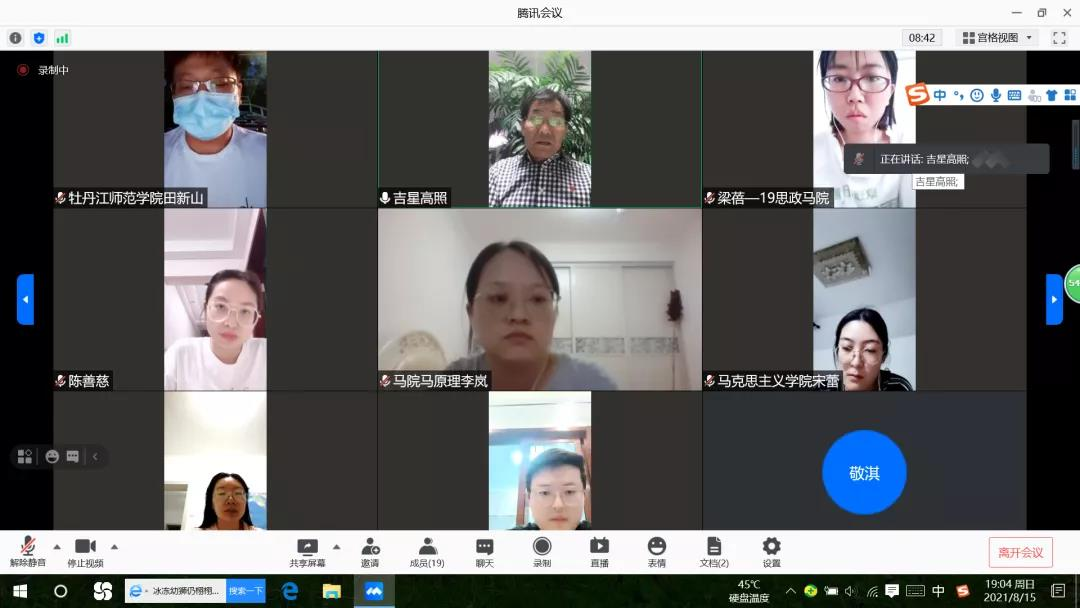The image size is (1080, 608).
Task: Open meeting settings (设置)
Action: [x=771, y=552]
